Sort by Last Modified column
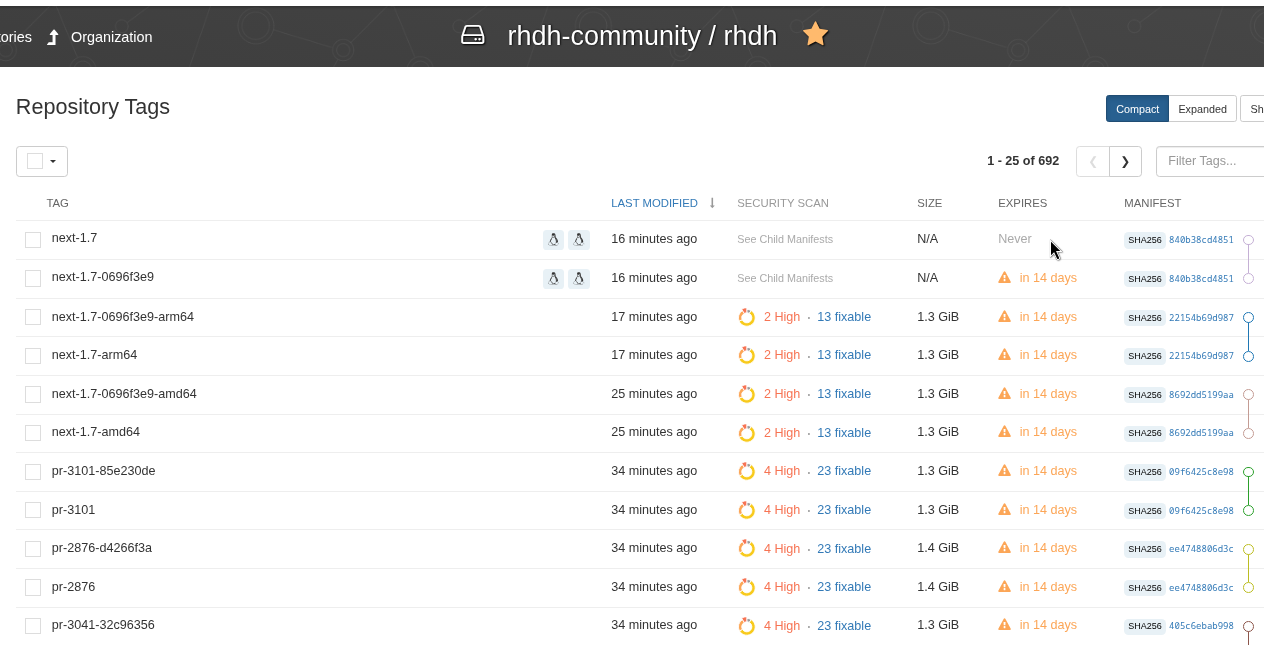The height and width of the screenshot is (645, 1264). (x=654, y=203)
